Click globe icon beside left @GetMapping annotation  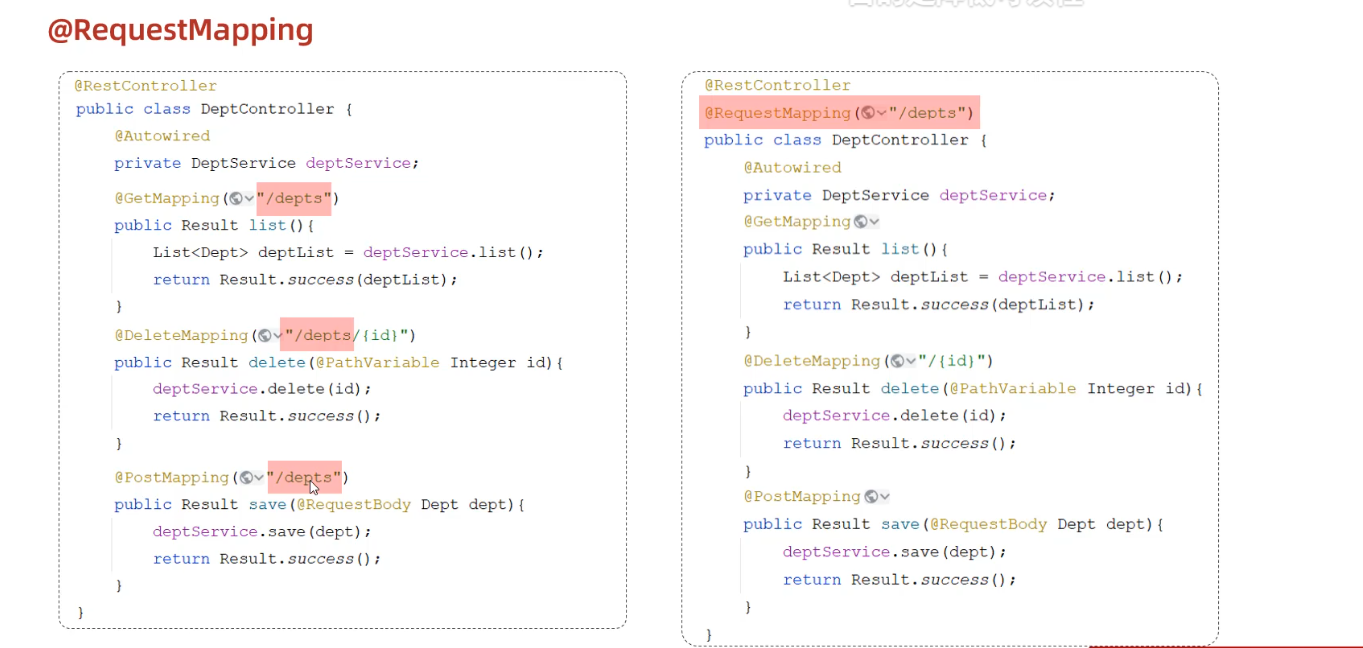tap(236, 198)
